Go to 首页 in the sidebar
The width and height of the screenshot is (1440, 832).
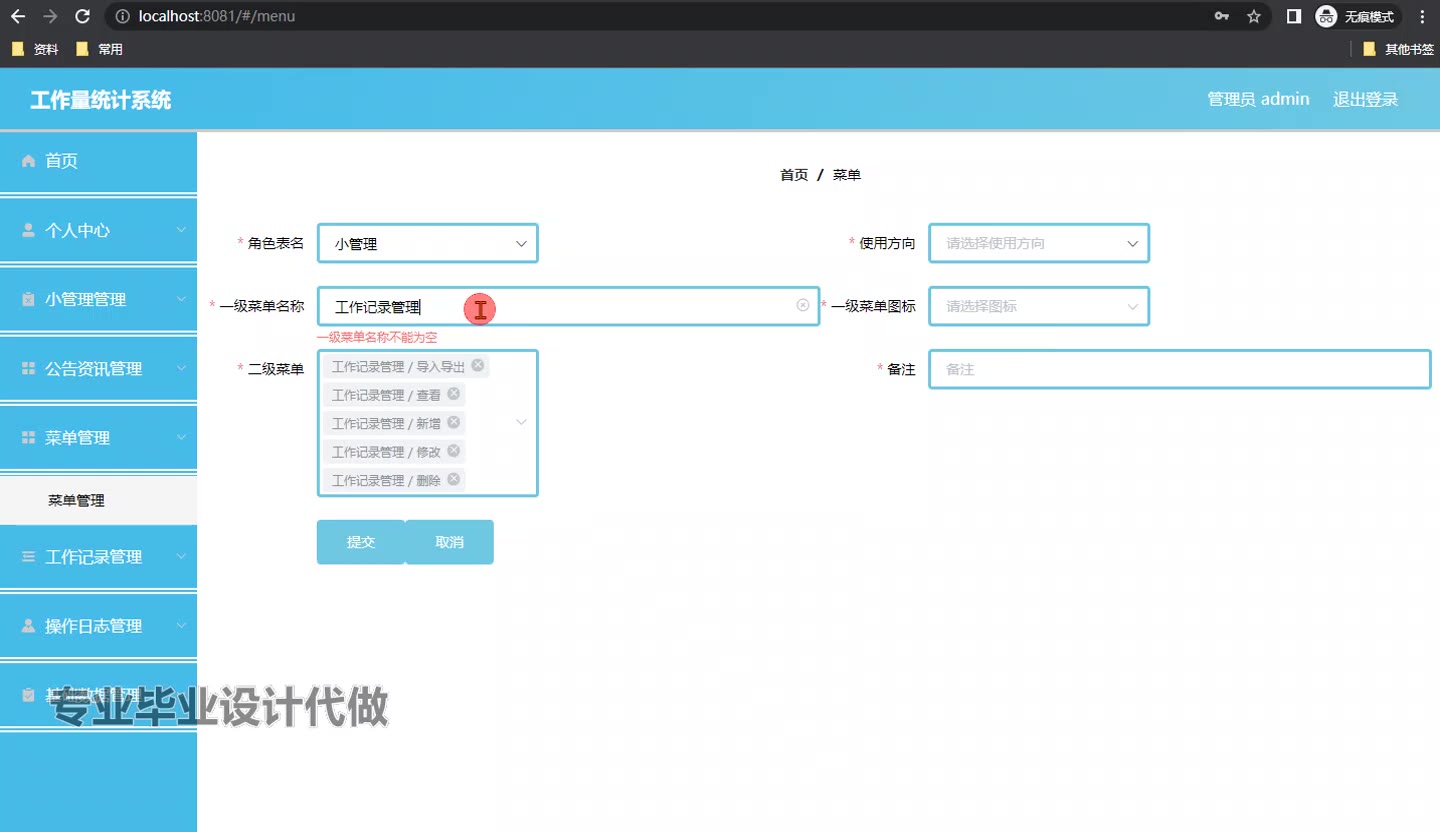pos(98,161)
